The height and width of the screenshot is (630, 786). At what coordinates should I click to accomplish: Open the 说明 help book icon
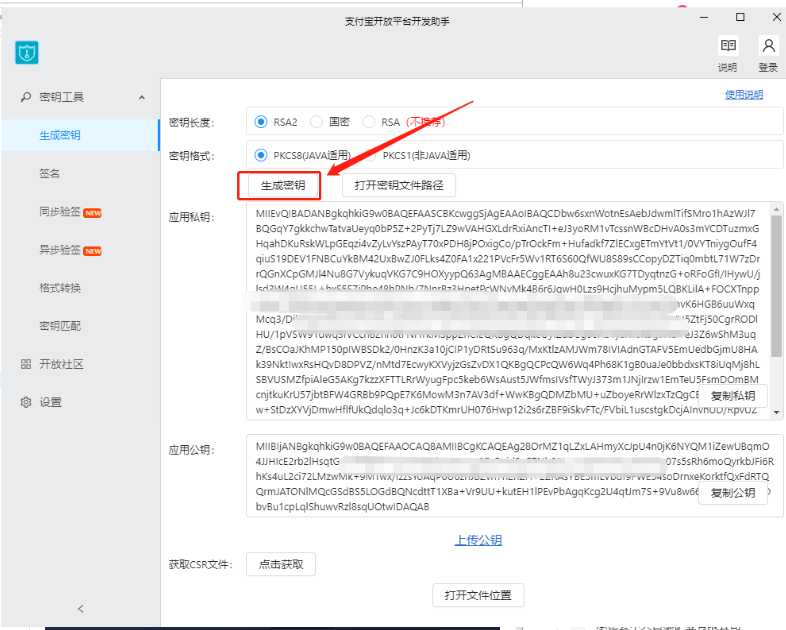(728, 46)
